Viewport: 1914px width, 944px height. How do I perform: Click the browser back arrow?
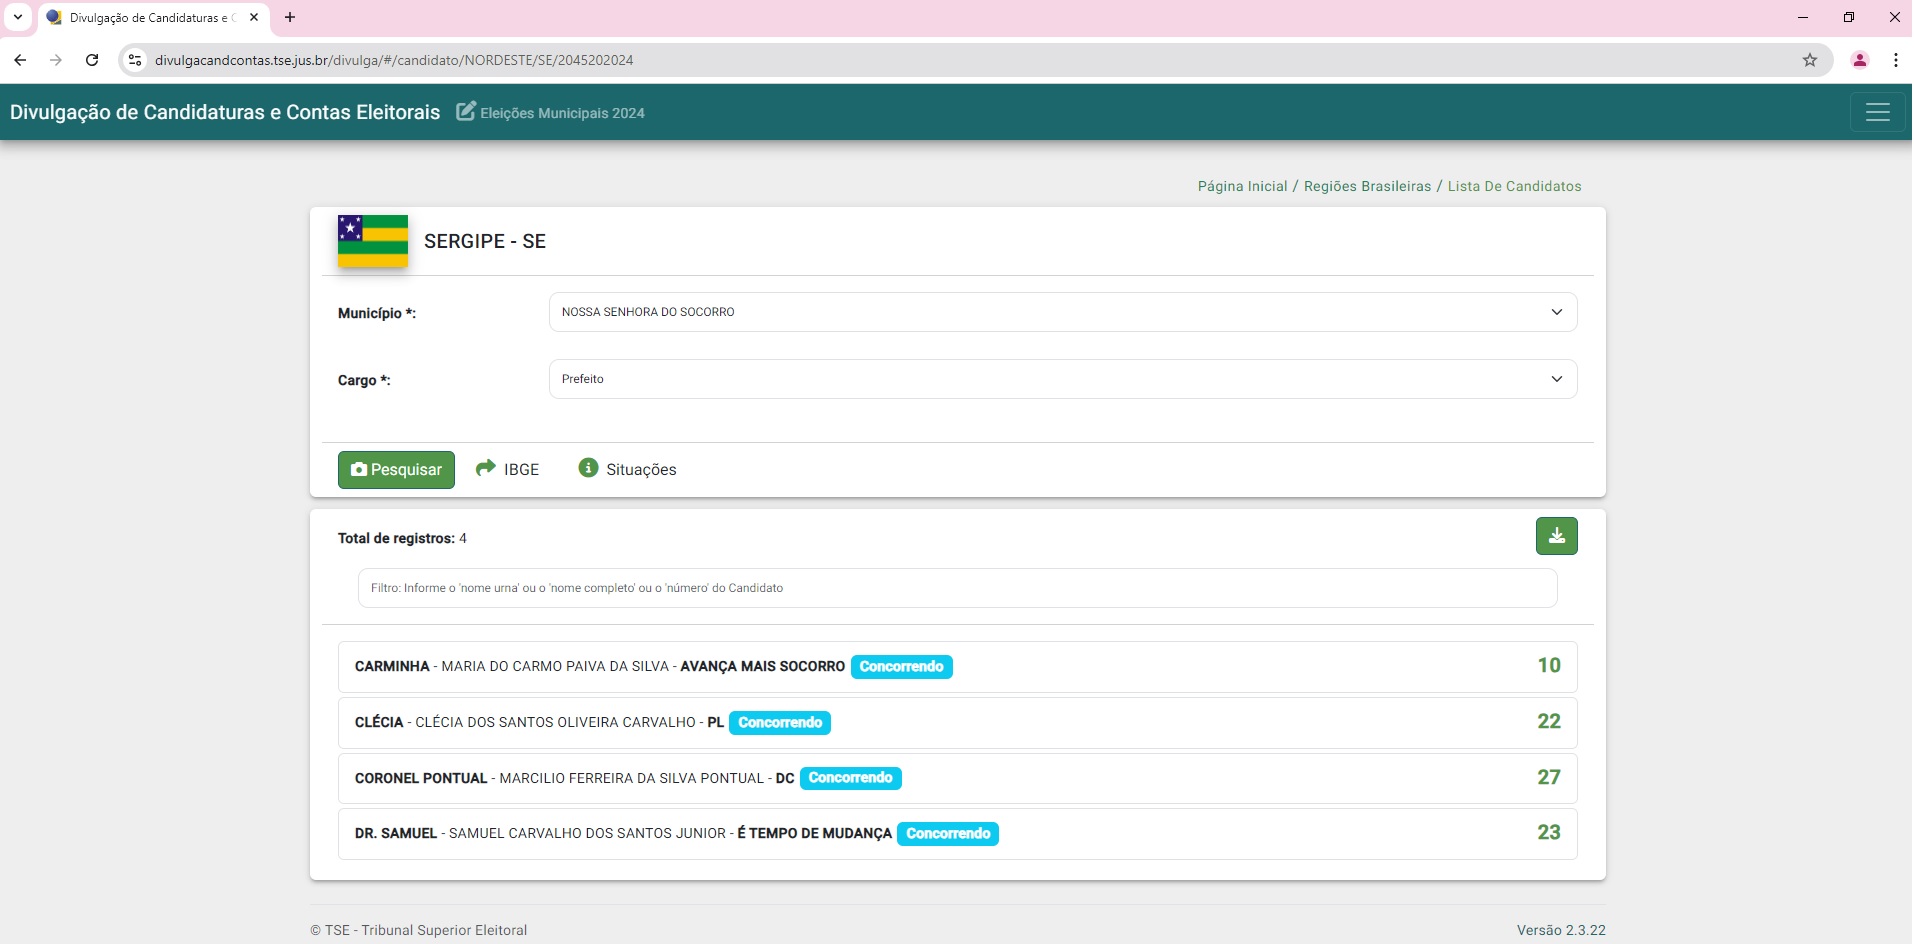(20, 60)
